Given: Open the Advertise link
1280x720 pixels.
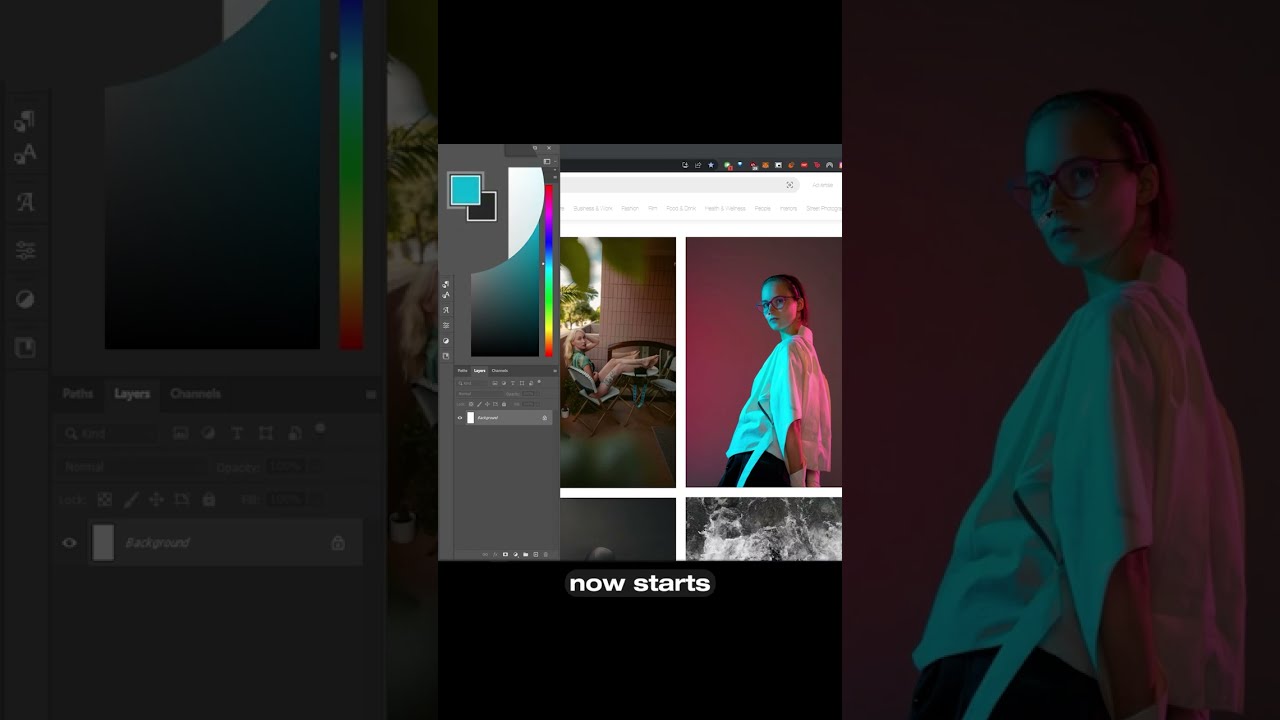Looking at the screenshot, I should 822,185.
